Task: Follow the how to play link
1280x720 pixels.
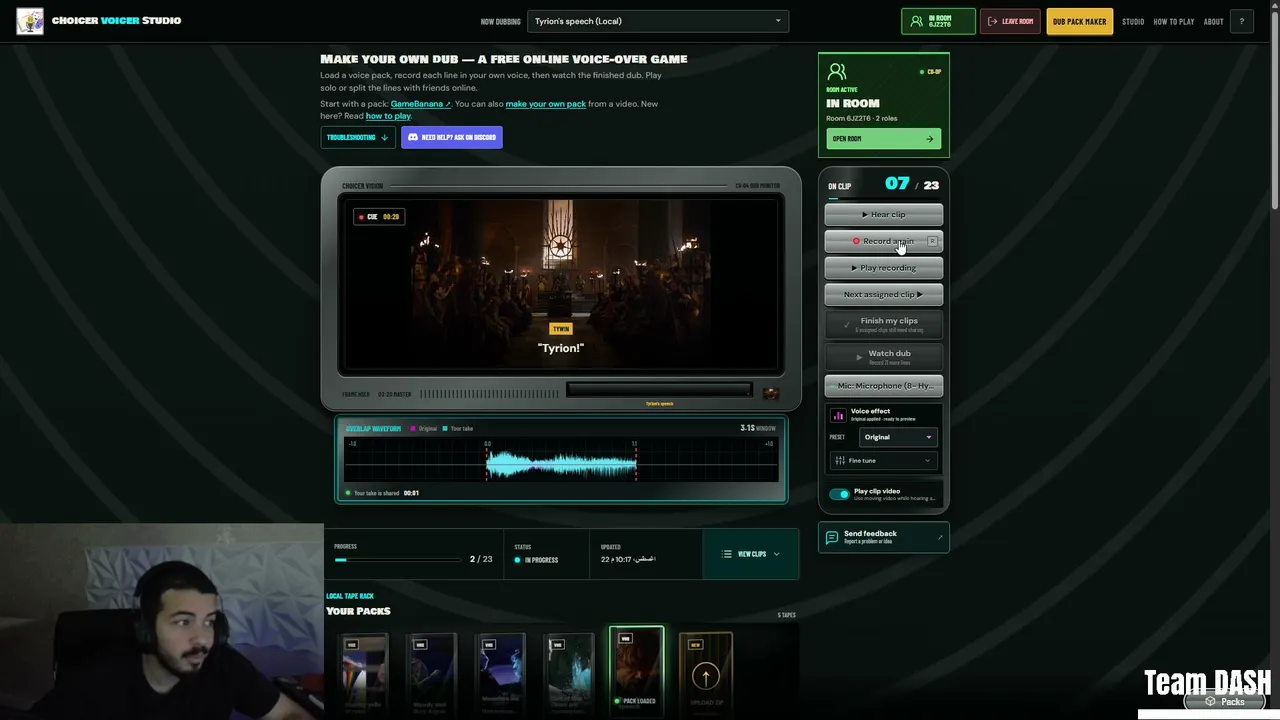Action: [388, 116]
